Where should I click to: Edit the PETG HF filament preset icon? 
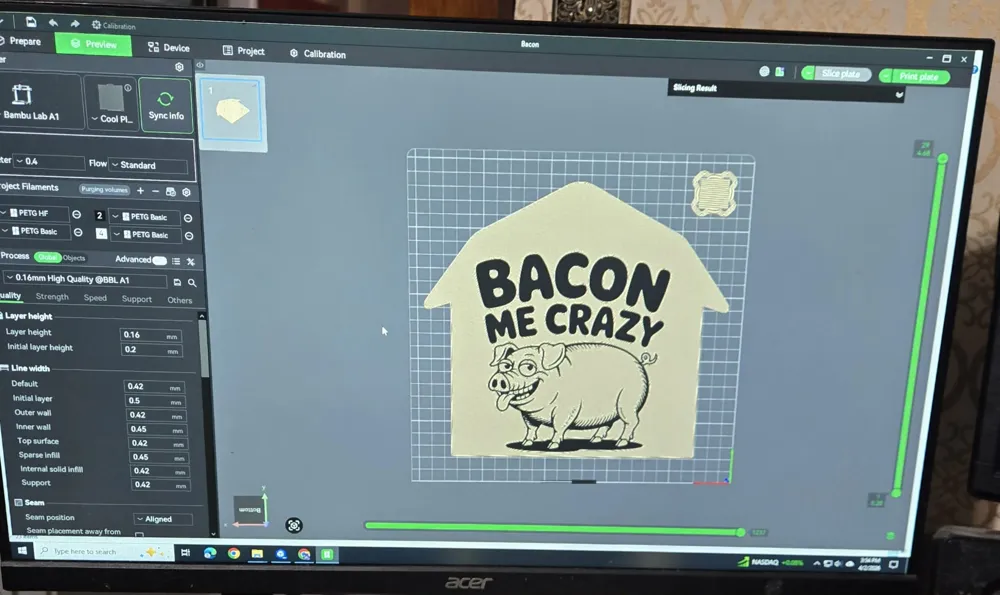(77, 214)
